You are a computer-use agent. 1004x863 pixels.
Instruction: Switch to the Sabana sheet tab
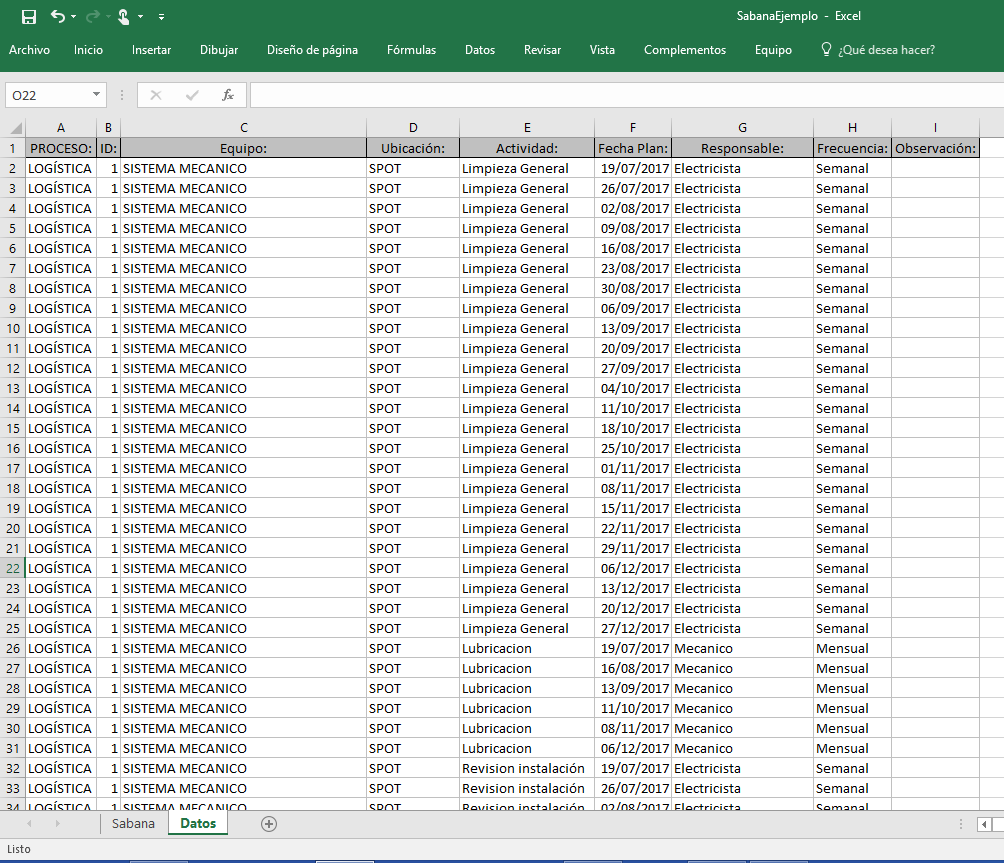tap(133, 824)
